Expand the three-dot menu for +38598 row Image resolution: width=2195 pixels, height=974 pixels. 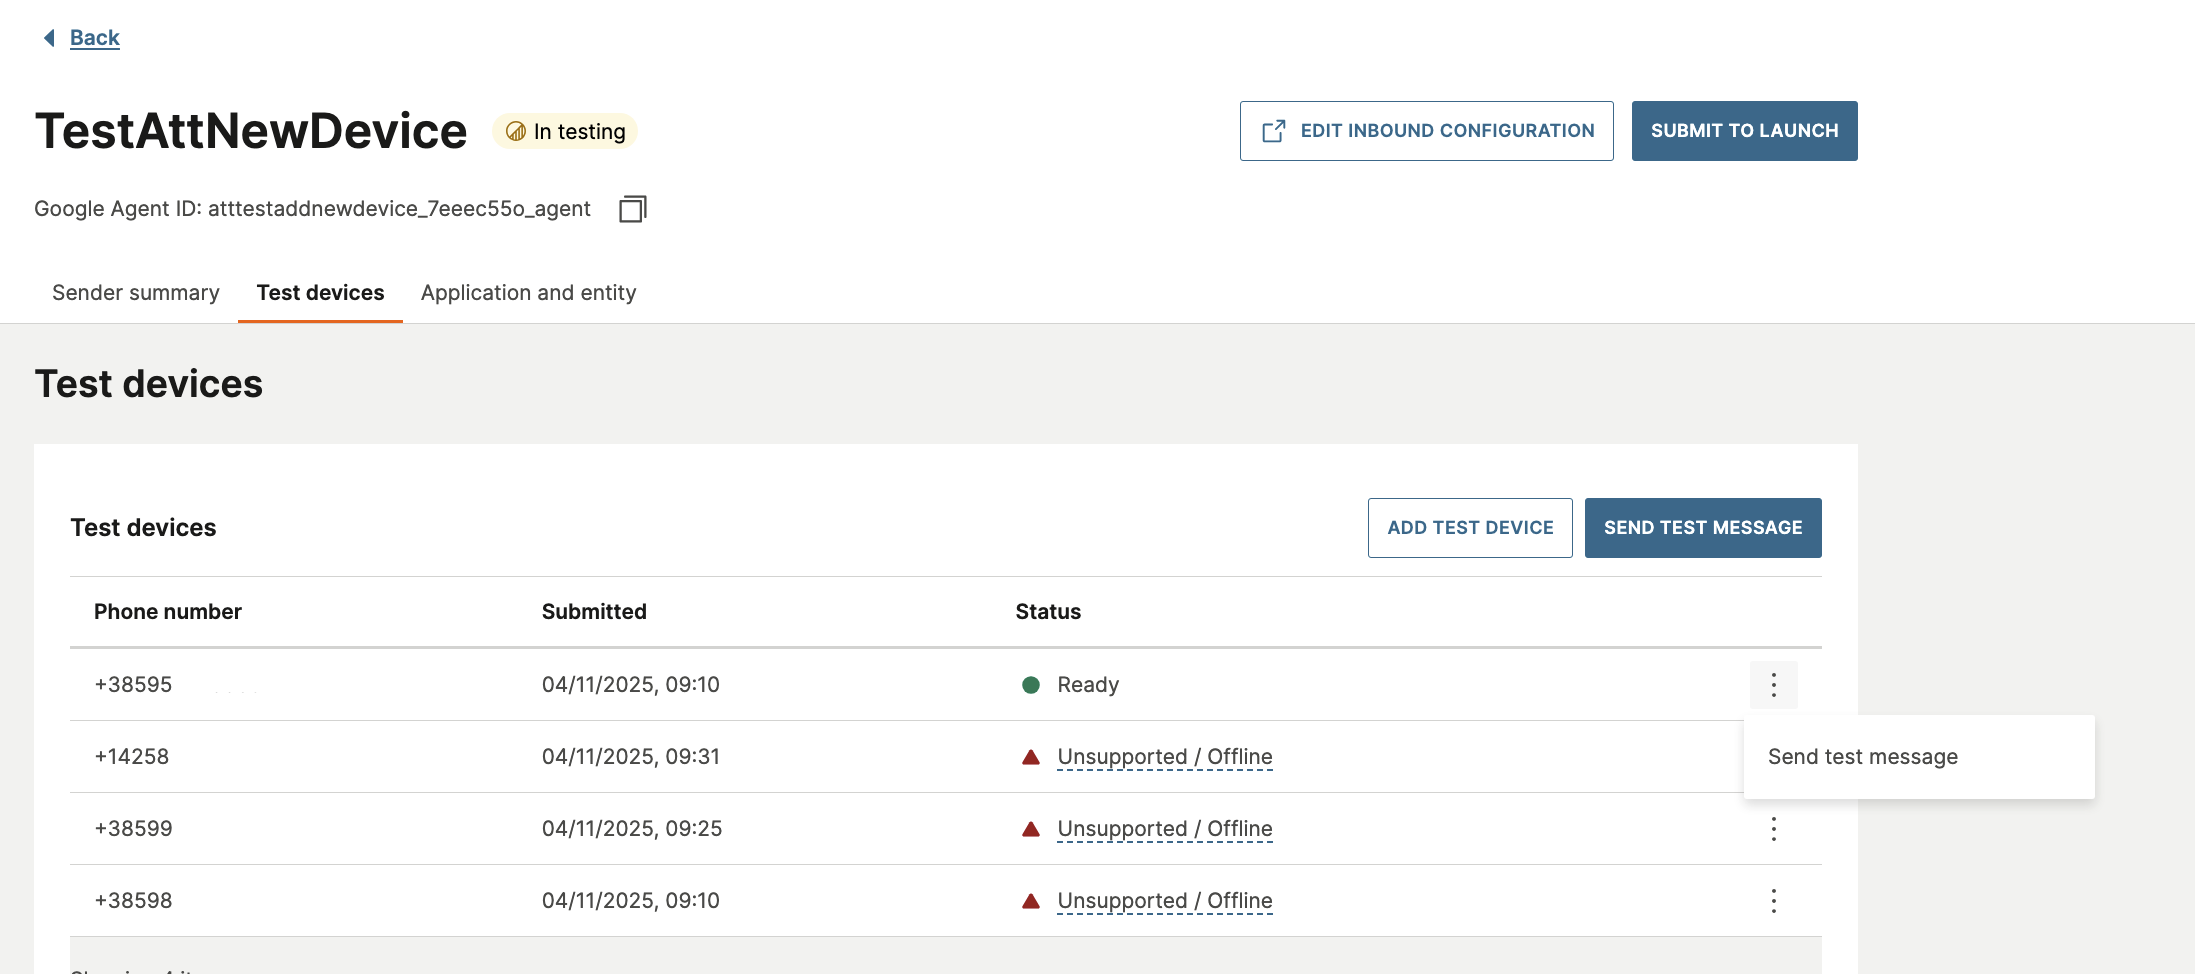[x=1773, y=901]
